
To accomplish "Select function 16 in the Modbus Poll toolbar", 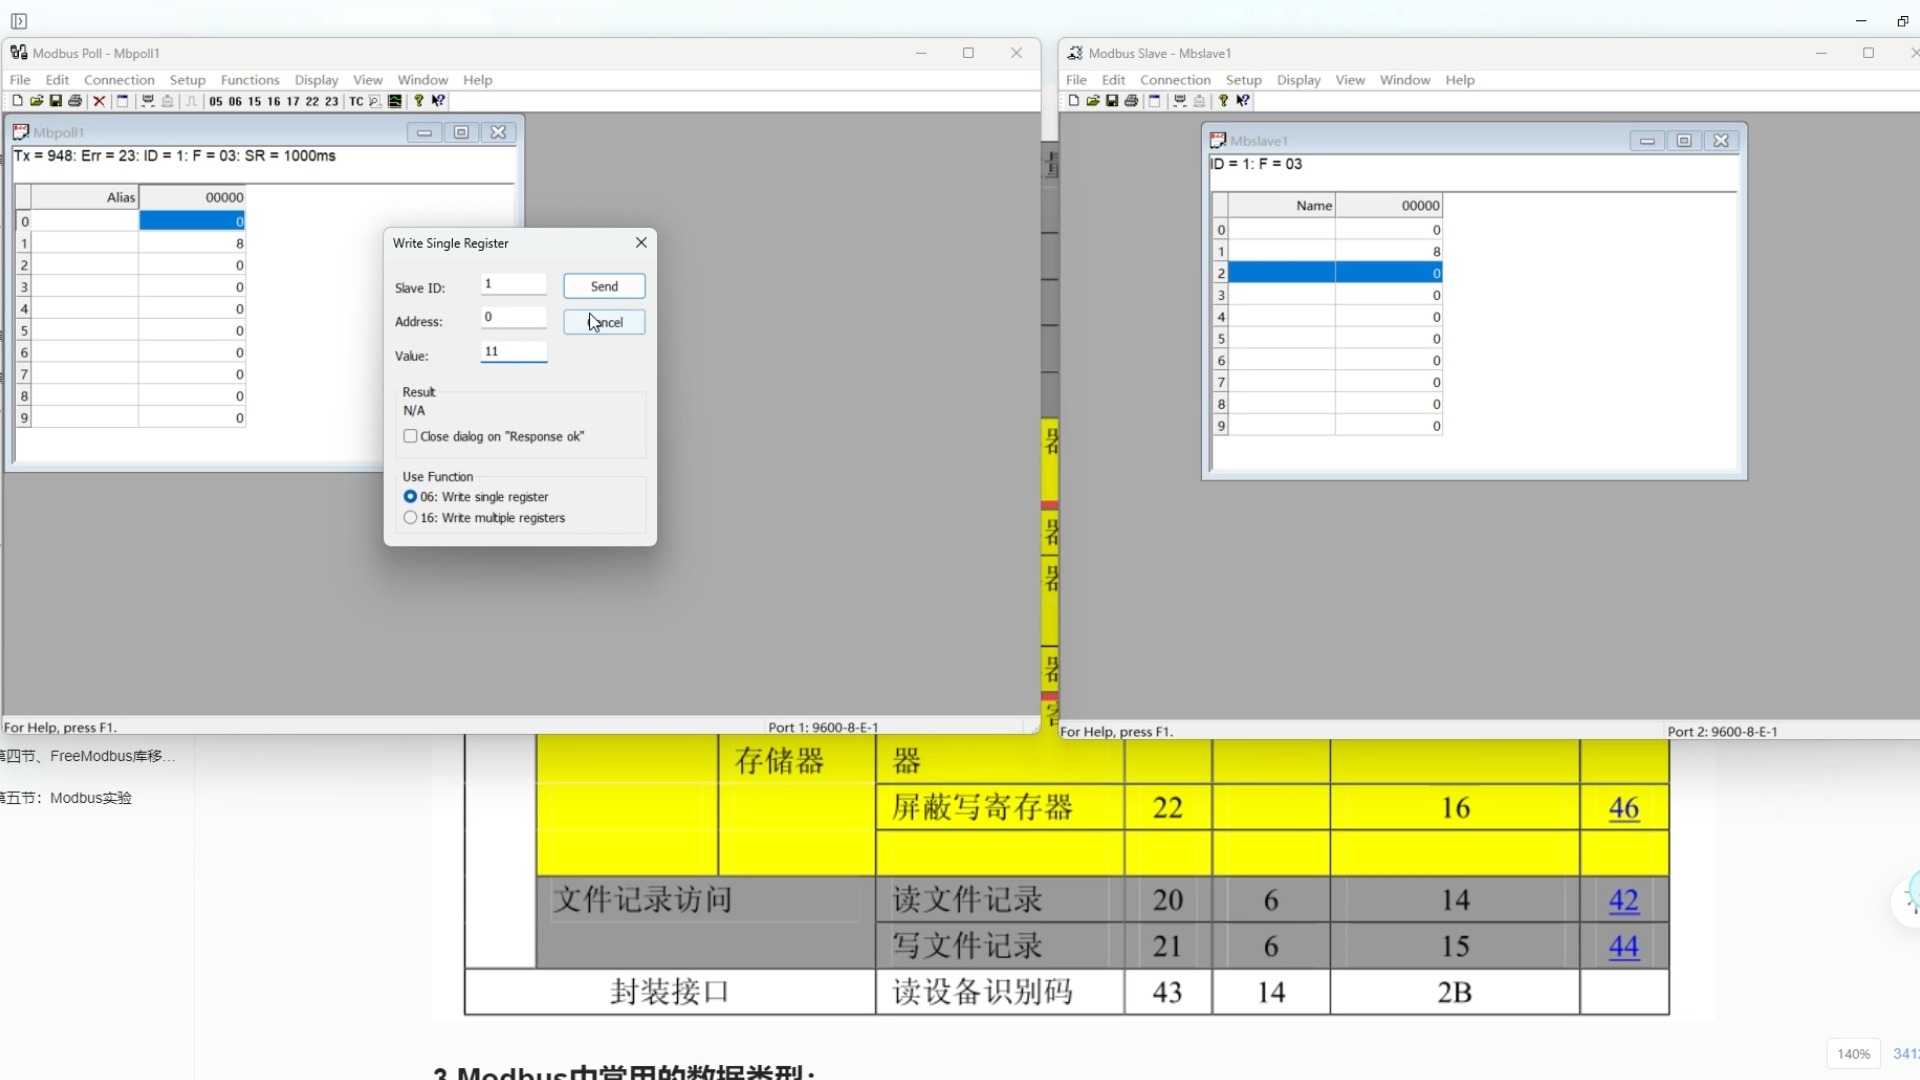I will point(273,101).
